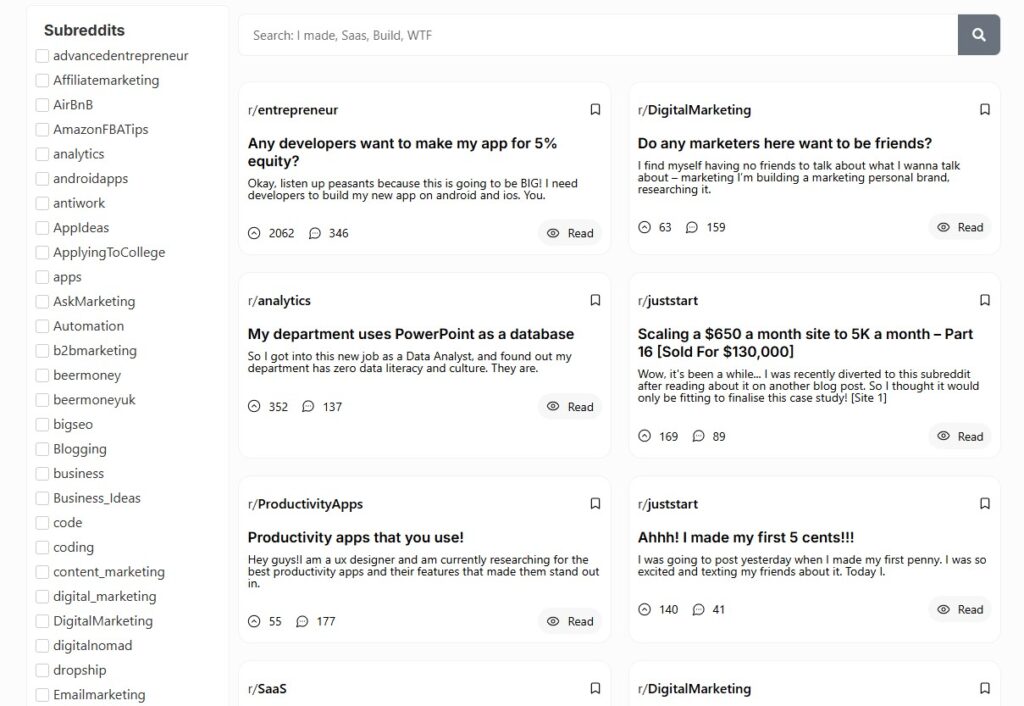Tick the DigitalMarketing subreddit checkbox
The image size is (1024, 706).
42,621
